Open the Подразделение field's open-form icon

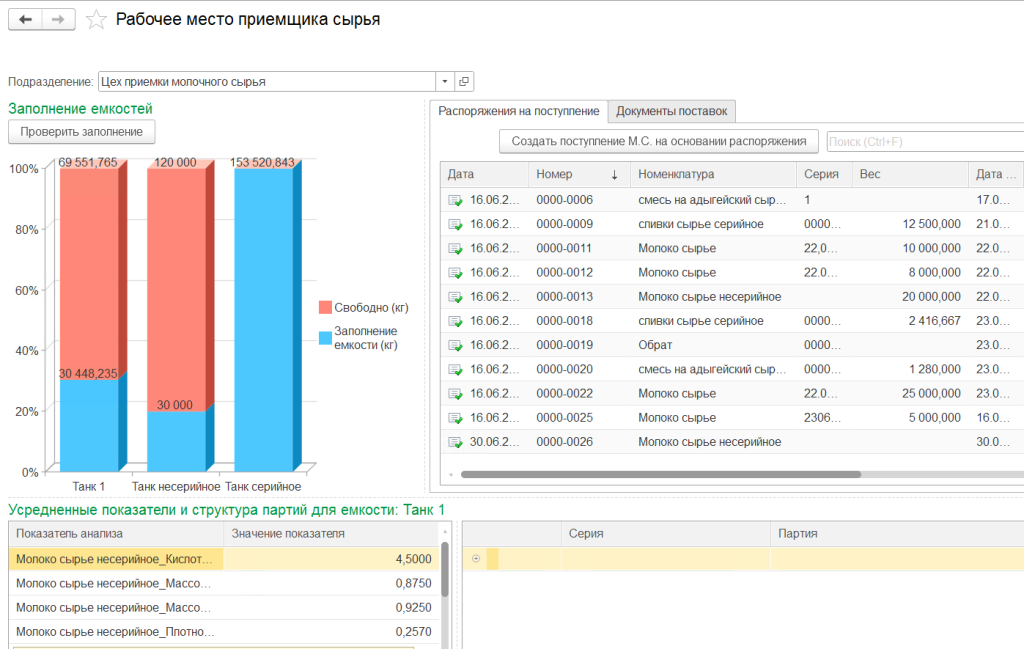(x=464, y=82)
